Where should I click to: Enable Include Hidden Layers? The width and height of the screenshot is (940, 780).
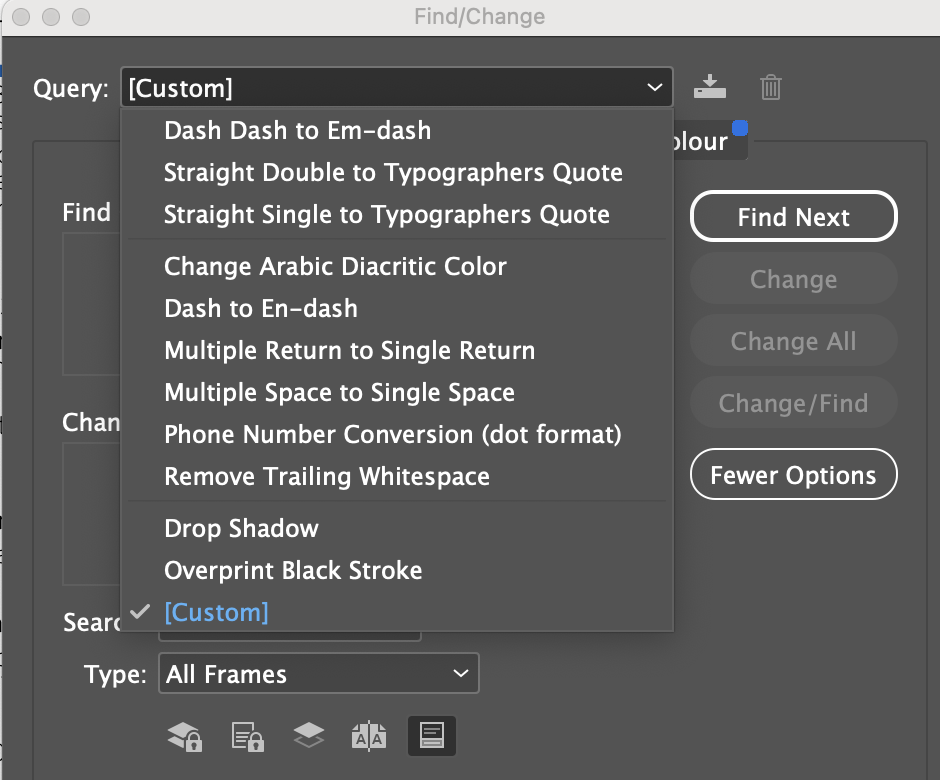click(308, 735)
